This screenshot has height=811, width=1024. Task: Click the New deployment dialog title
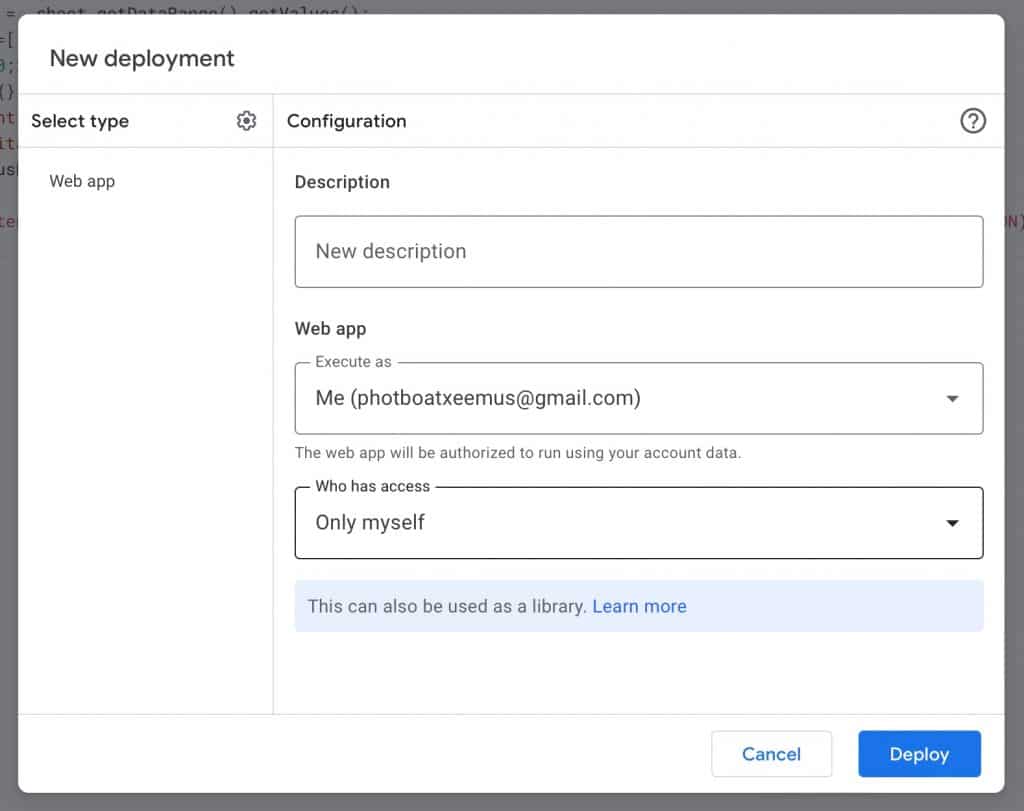click(141, 58)
